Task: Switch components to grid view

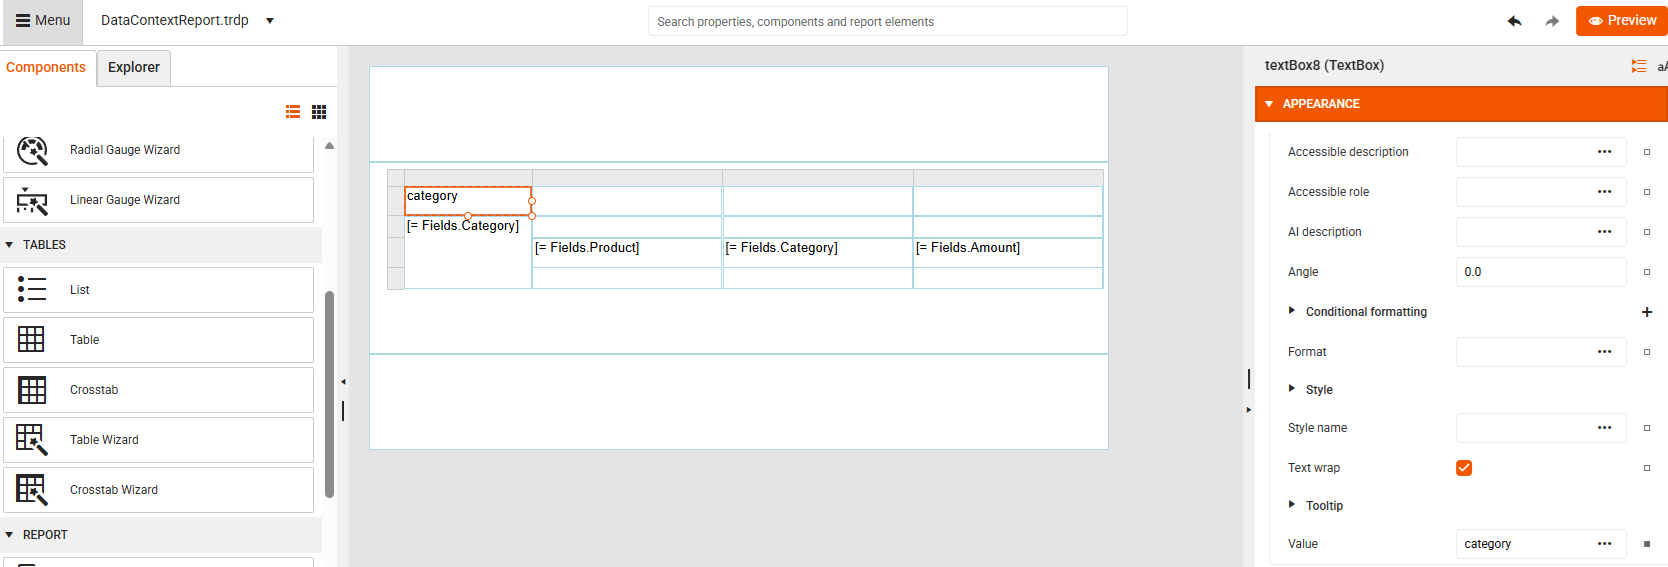Action: point(319,112)
